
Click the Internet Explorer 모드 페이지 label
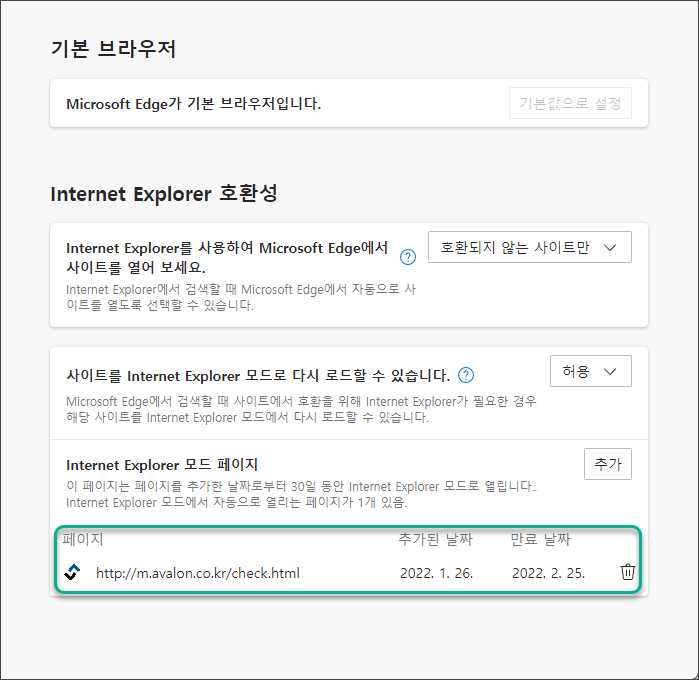coord(162,465)
